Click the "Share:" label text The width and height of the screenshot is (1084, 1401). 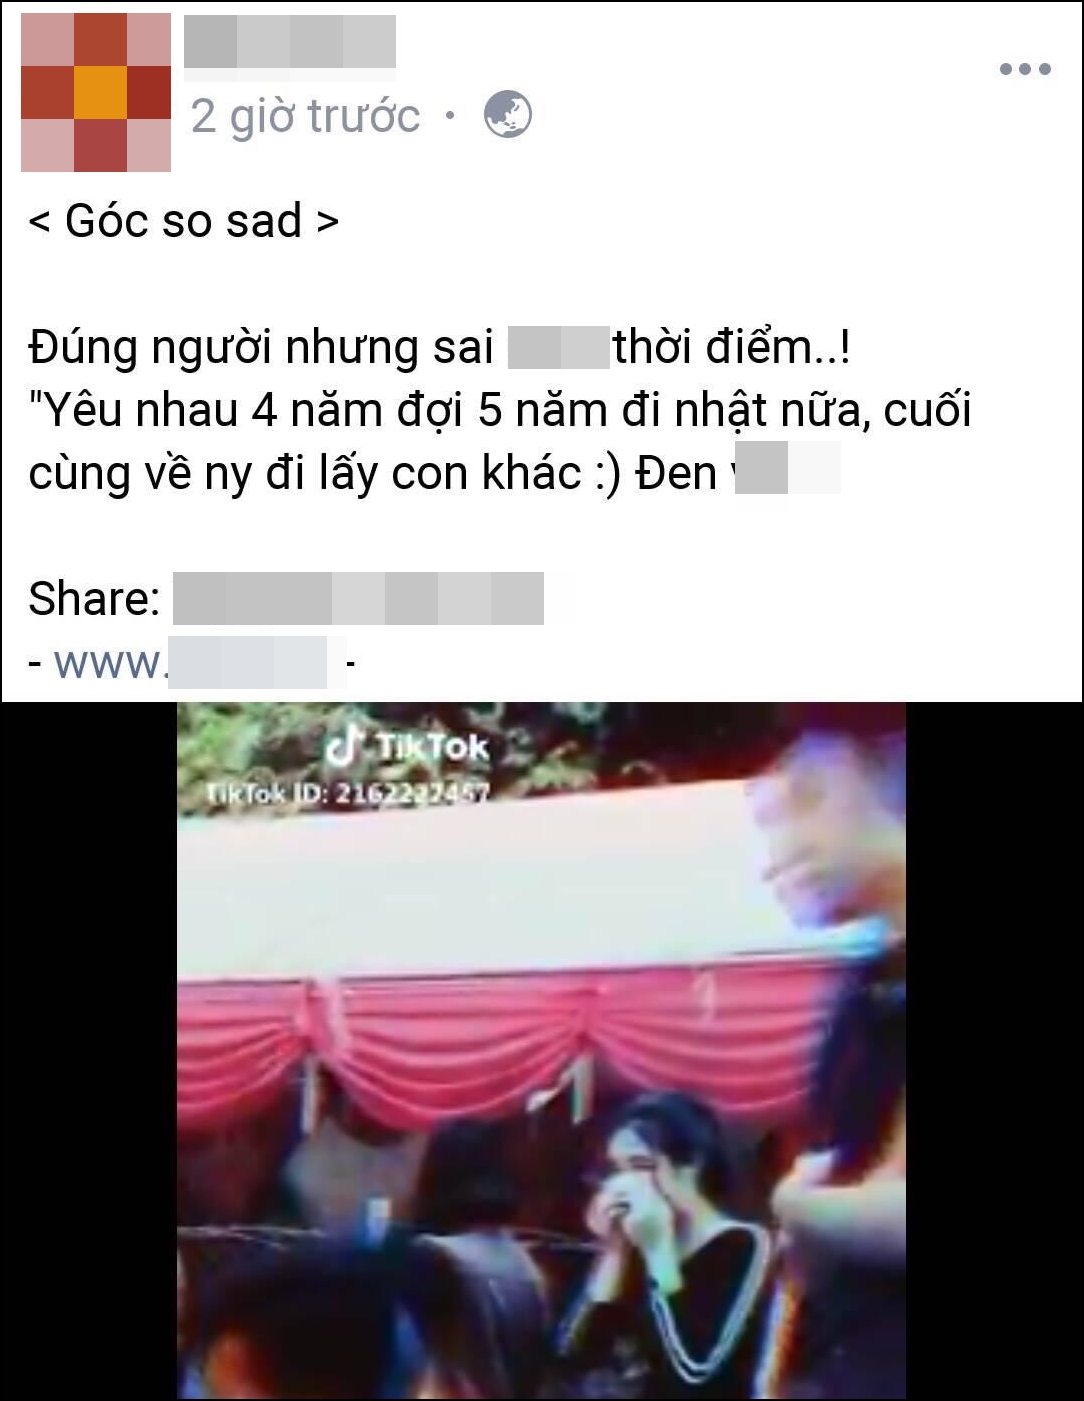(x=94, y=599)
